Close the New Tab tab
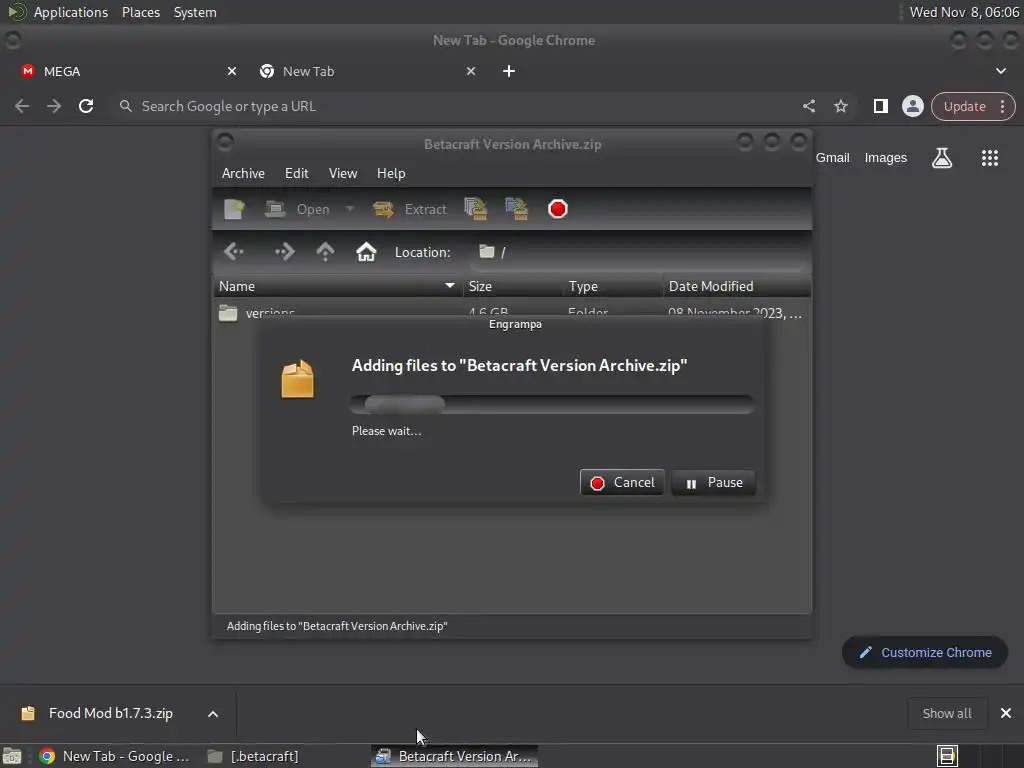This screenshot has width=1024, height=768. tap(471, 71)
